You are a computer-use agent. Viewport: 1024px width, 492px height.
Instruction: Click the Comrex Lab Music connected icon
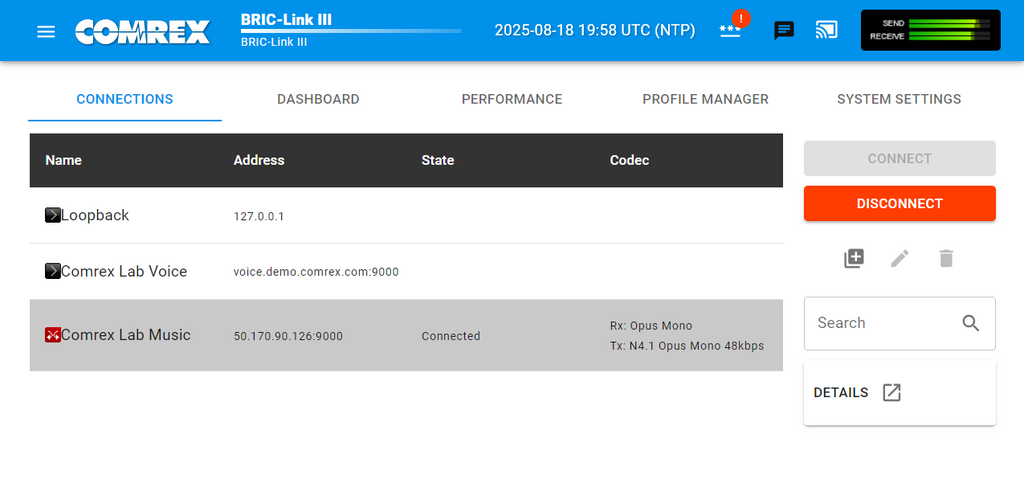(x=53, y=335)
